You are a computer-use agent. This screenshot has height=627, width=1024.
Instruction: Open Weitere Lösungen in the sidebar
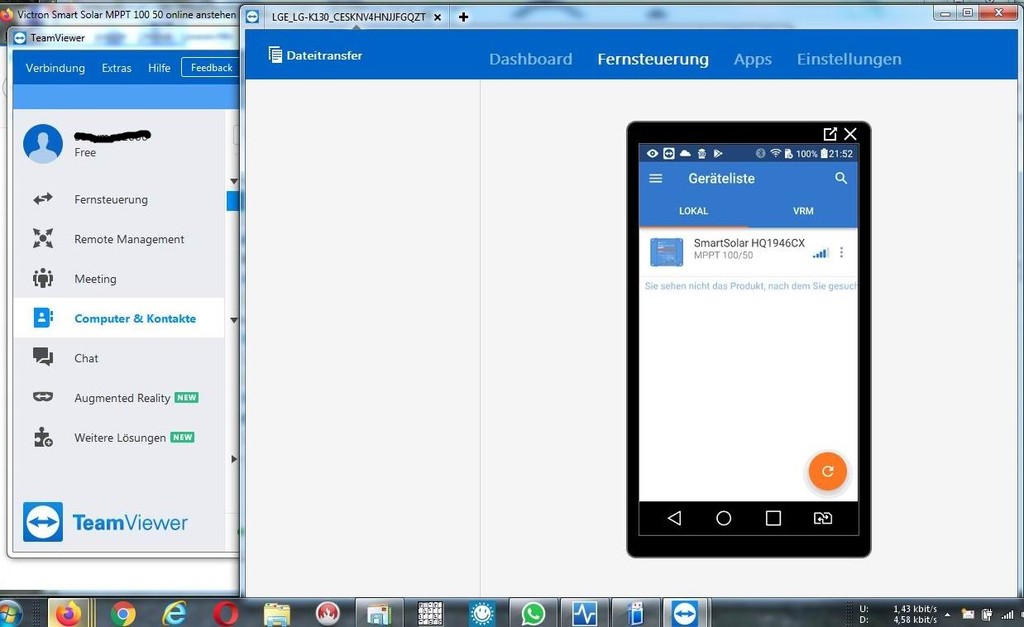[120, 438]
